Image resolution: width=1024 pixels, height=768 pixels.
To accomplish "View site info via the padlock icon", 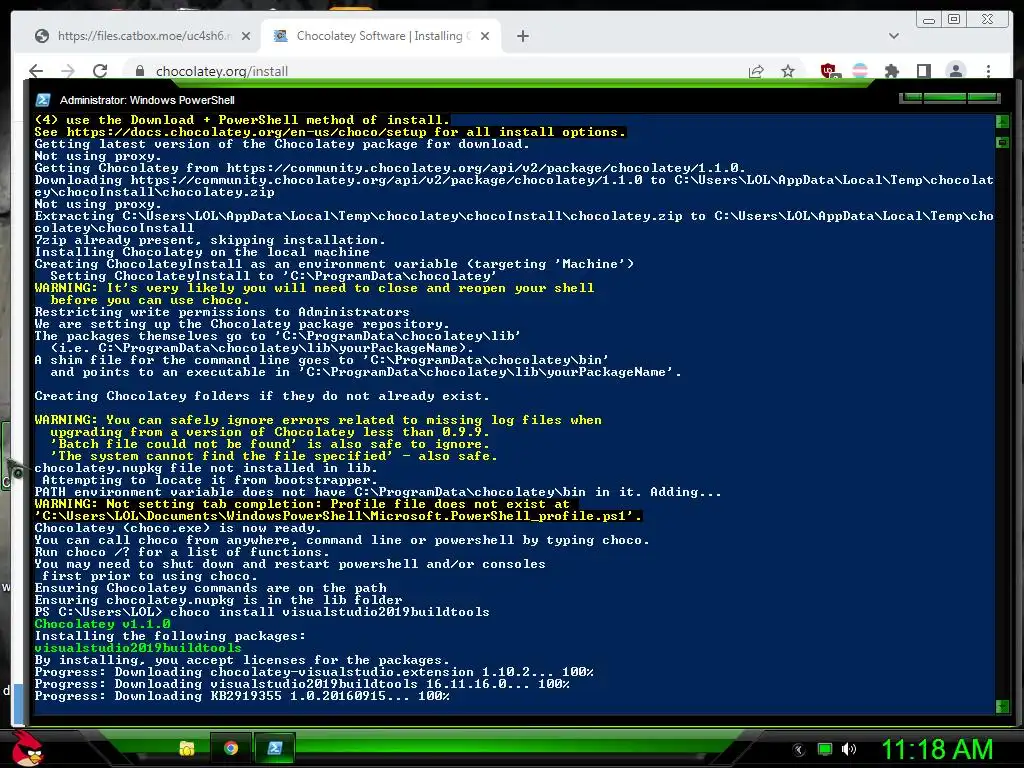I will 139,71.
